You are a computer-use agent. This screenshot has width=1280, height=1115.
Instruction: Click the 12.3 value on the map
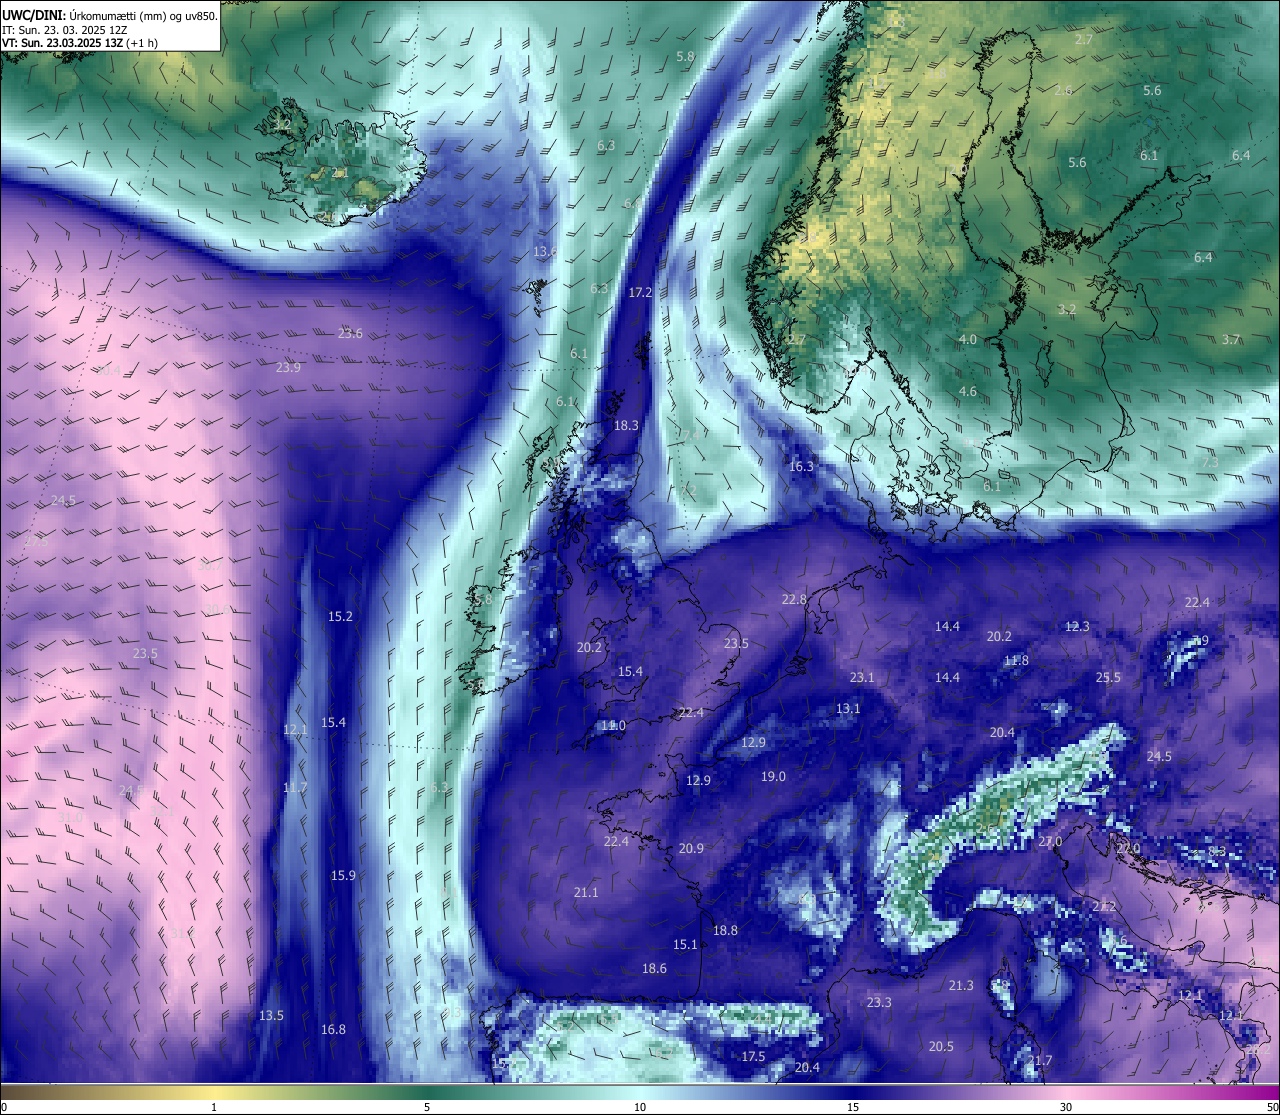(1077, 626)
